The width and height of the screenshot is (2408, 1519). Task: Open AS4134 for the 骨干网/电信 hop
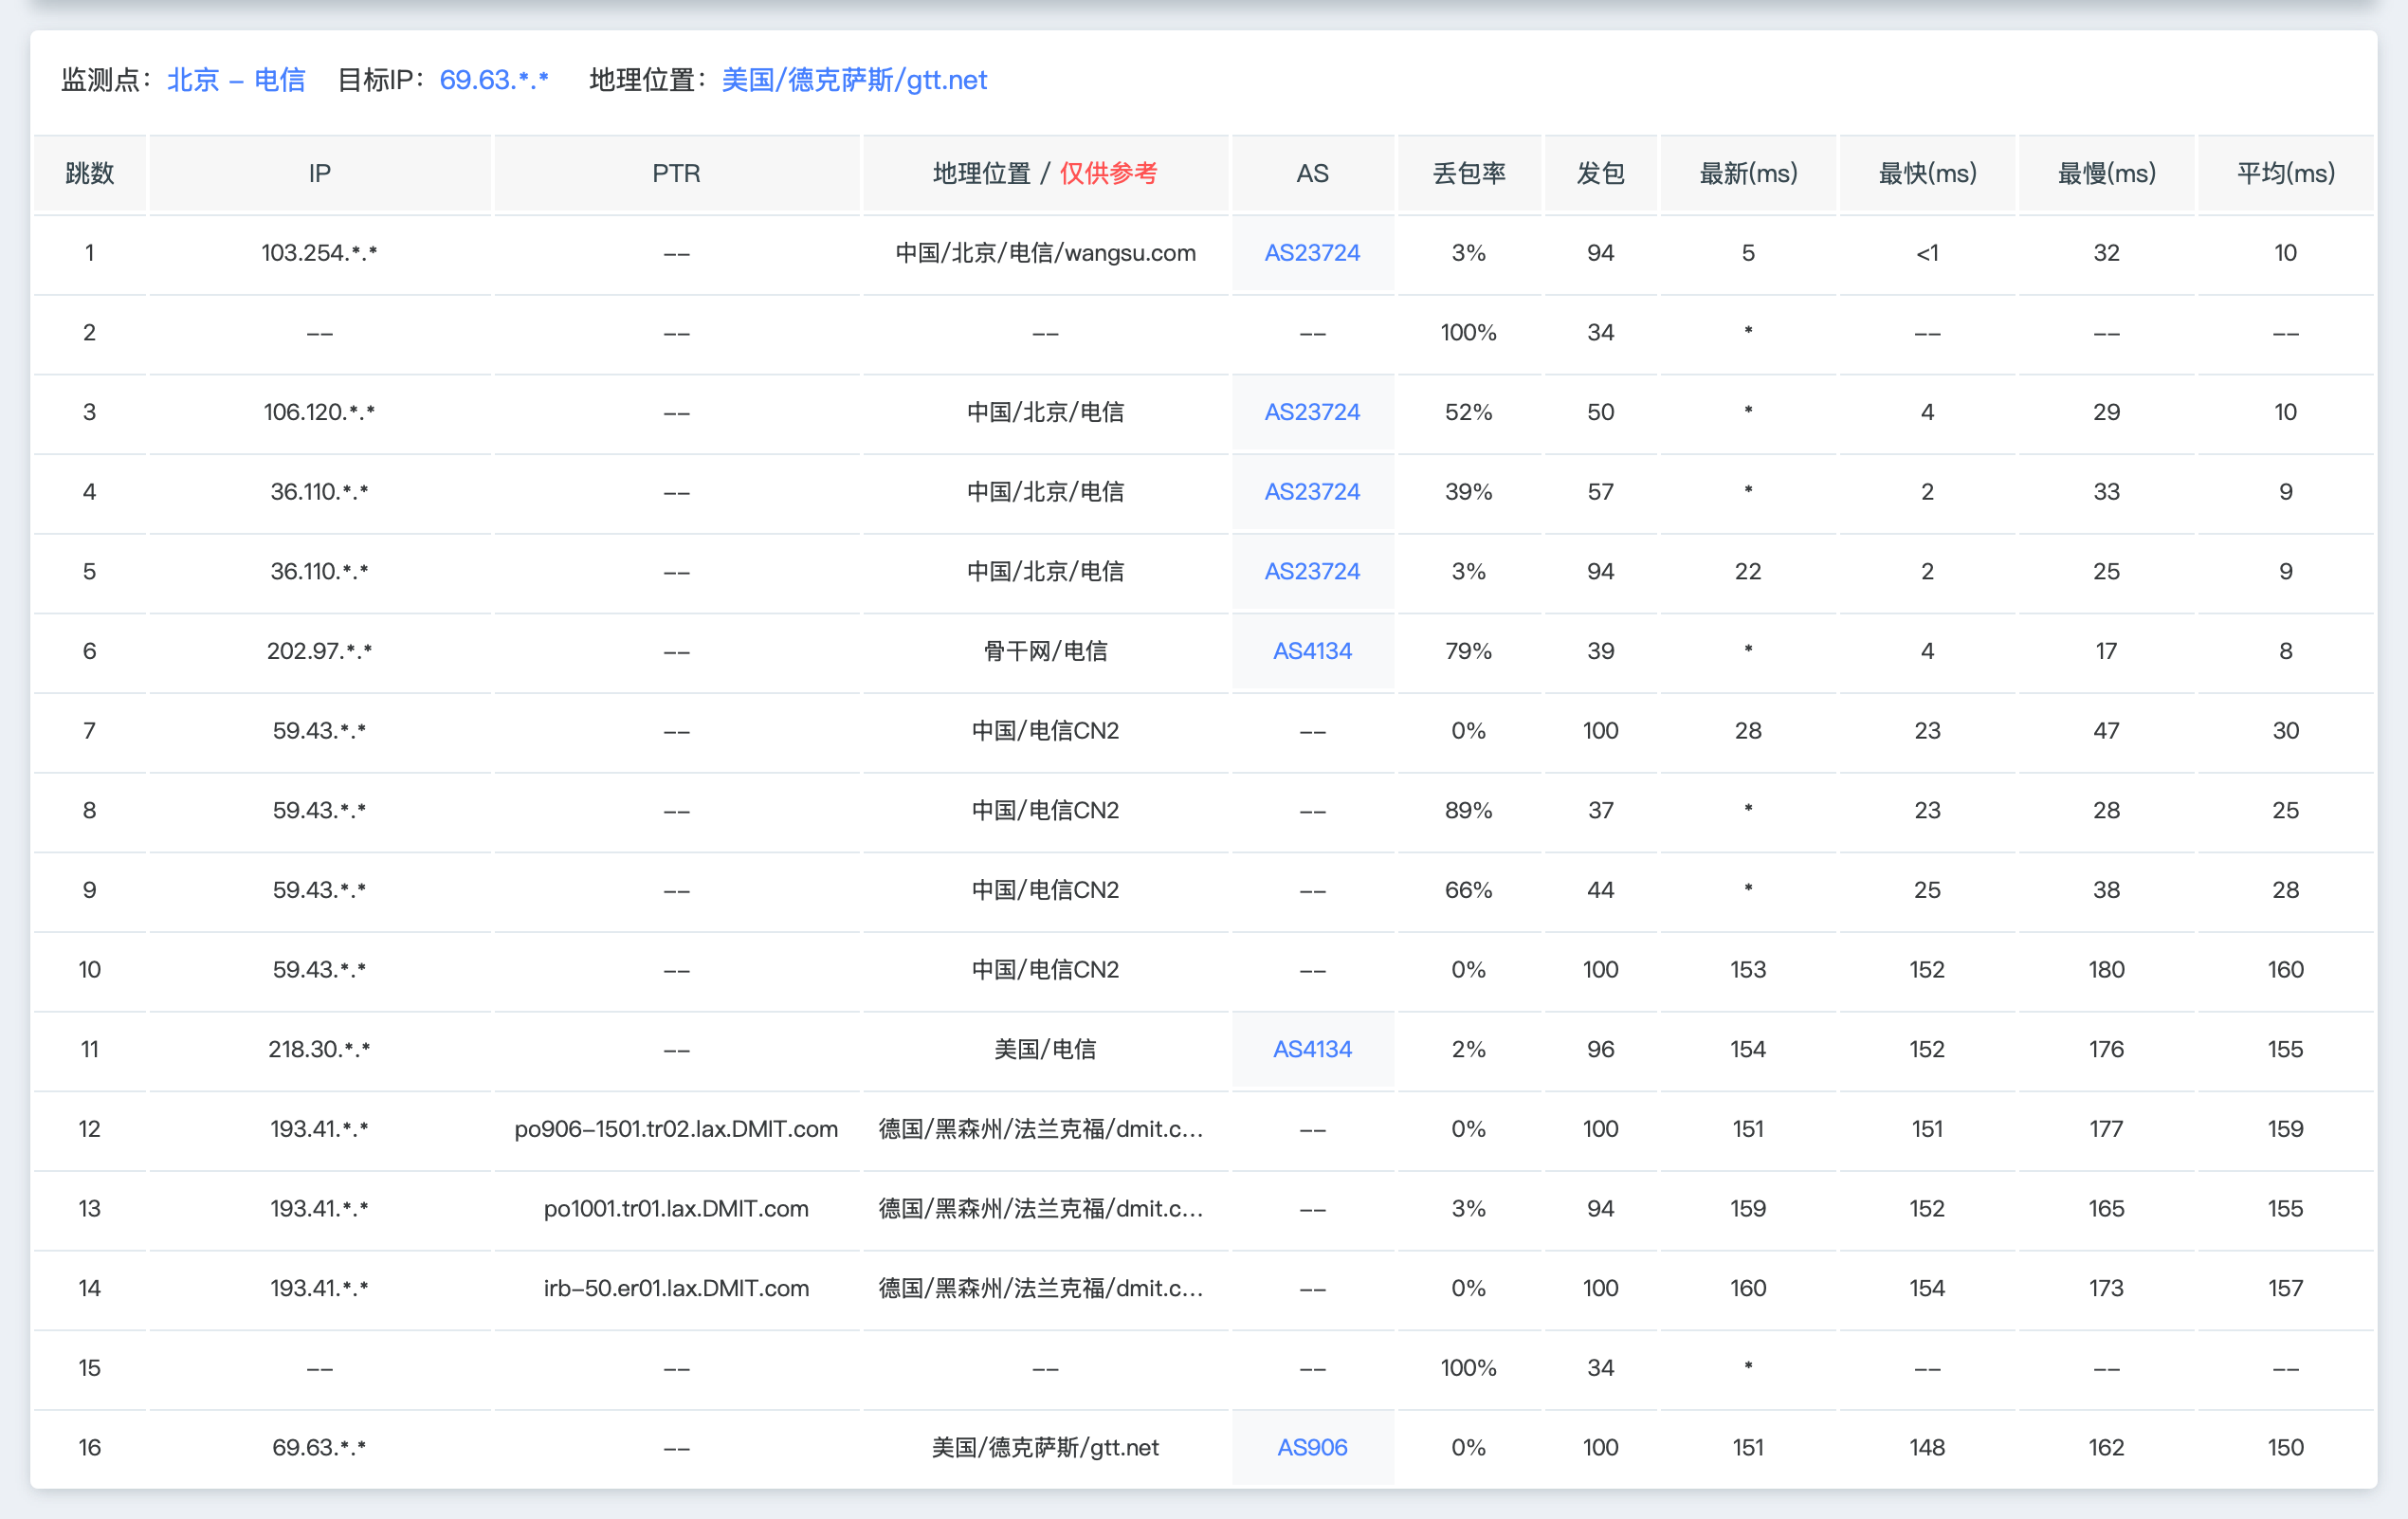point(1312,651)
